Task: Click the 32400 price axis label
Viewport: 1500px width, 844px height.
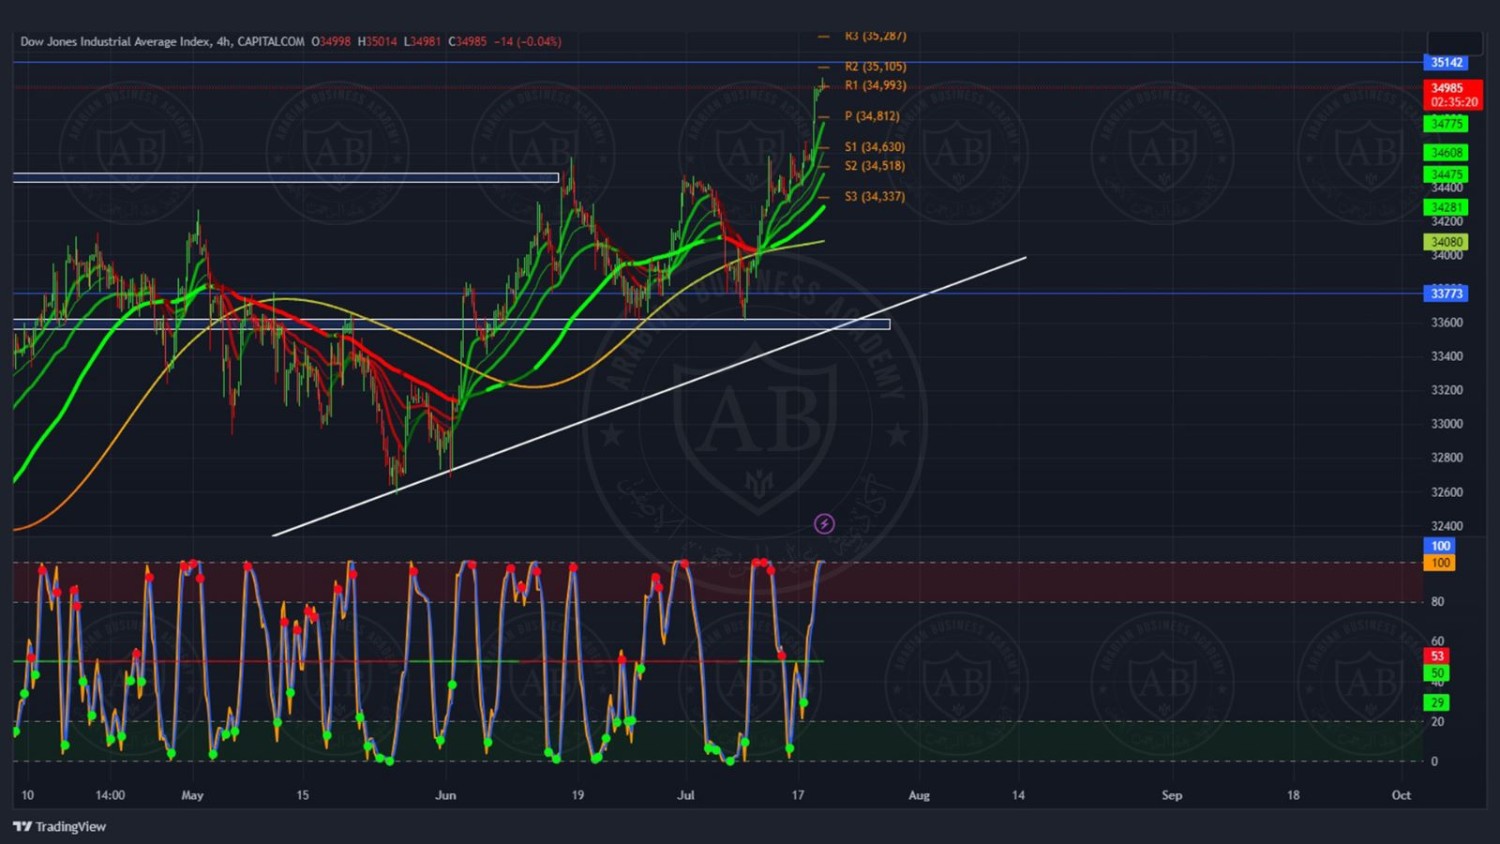Action: (x=1446, y=526)
